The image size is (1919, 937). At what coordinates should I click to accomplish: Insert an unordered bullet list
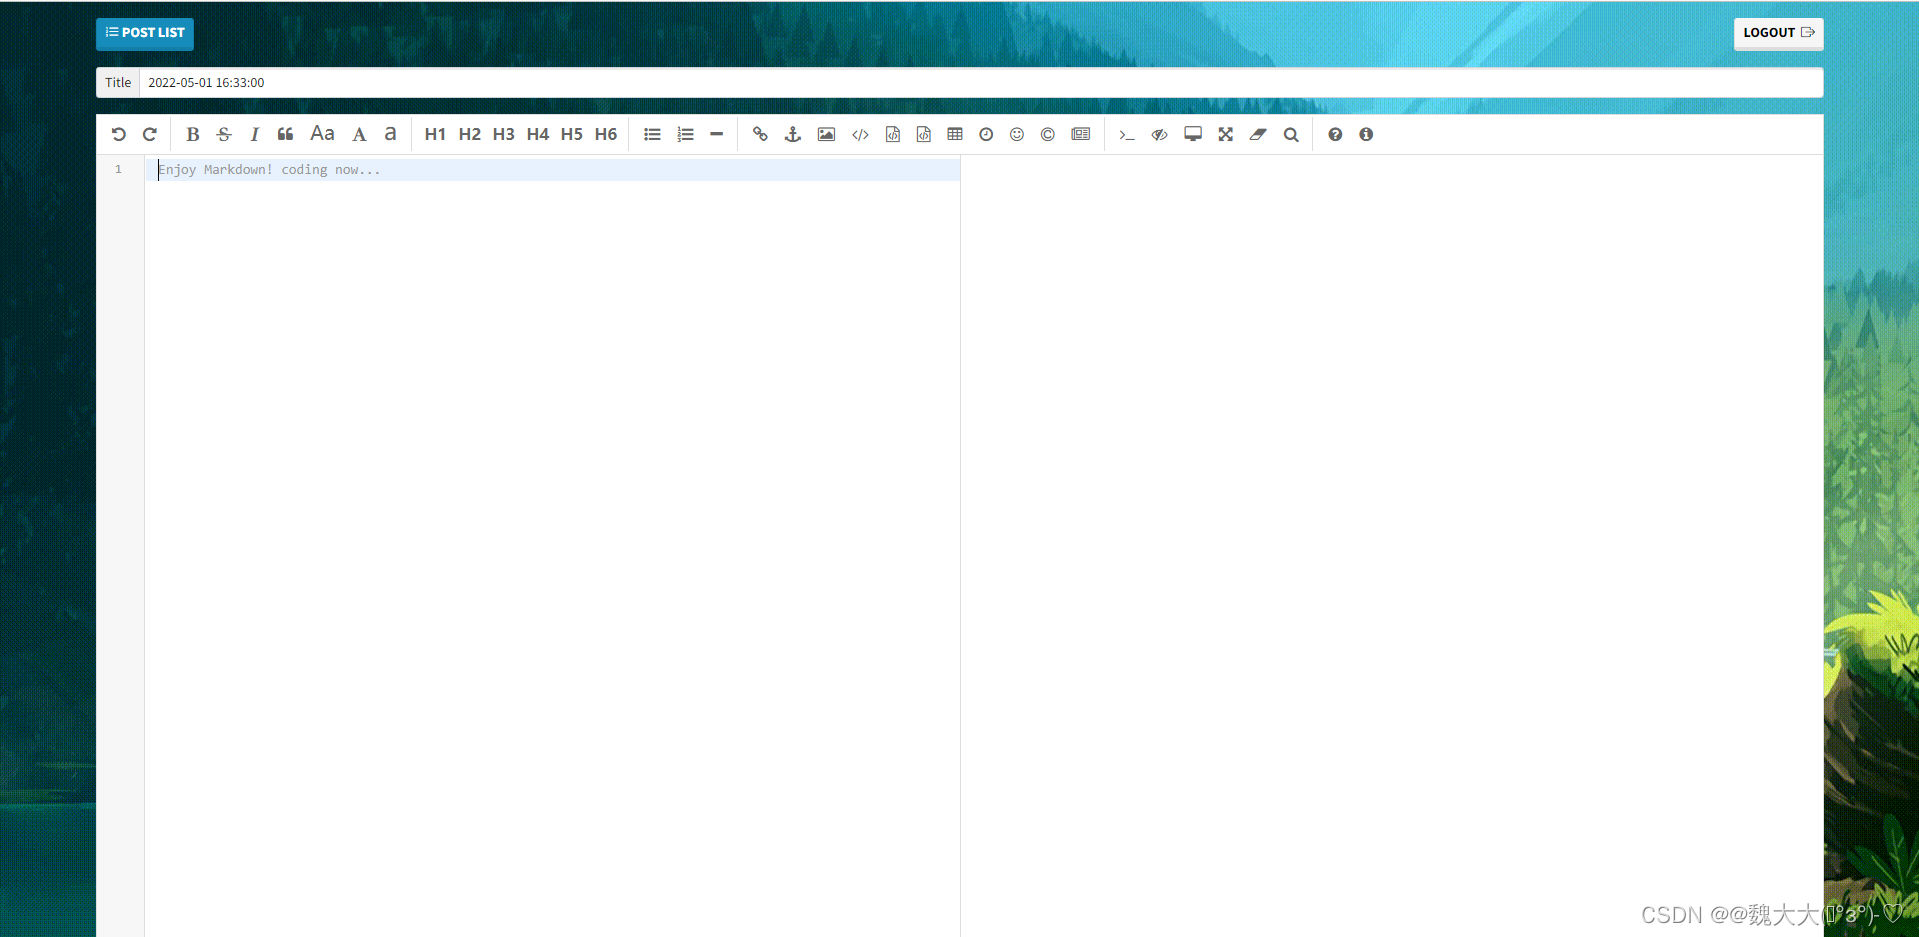click(652, 134)
